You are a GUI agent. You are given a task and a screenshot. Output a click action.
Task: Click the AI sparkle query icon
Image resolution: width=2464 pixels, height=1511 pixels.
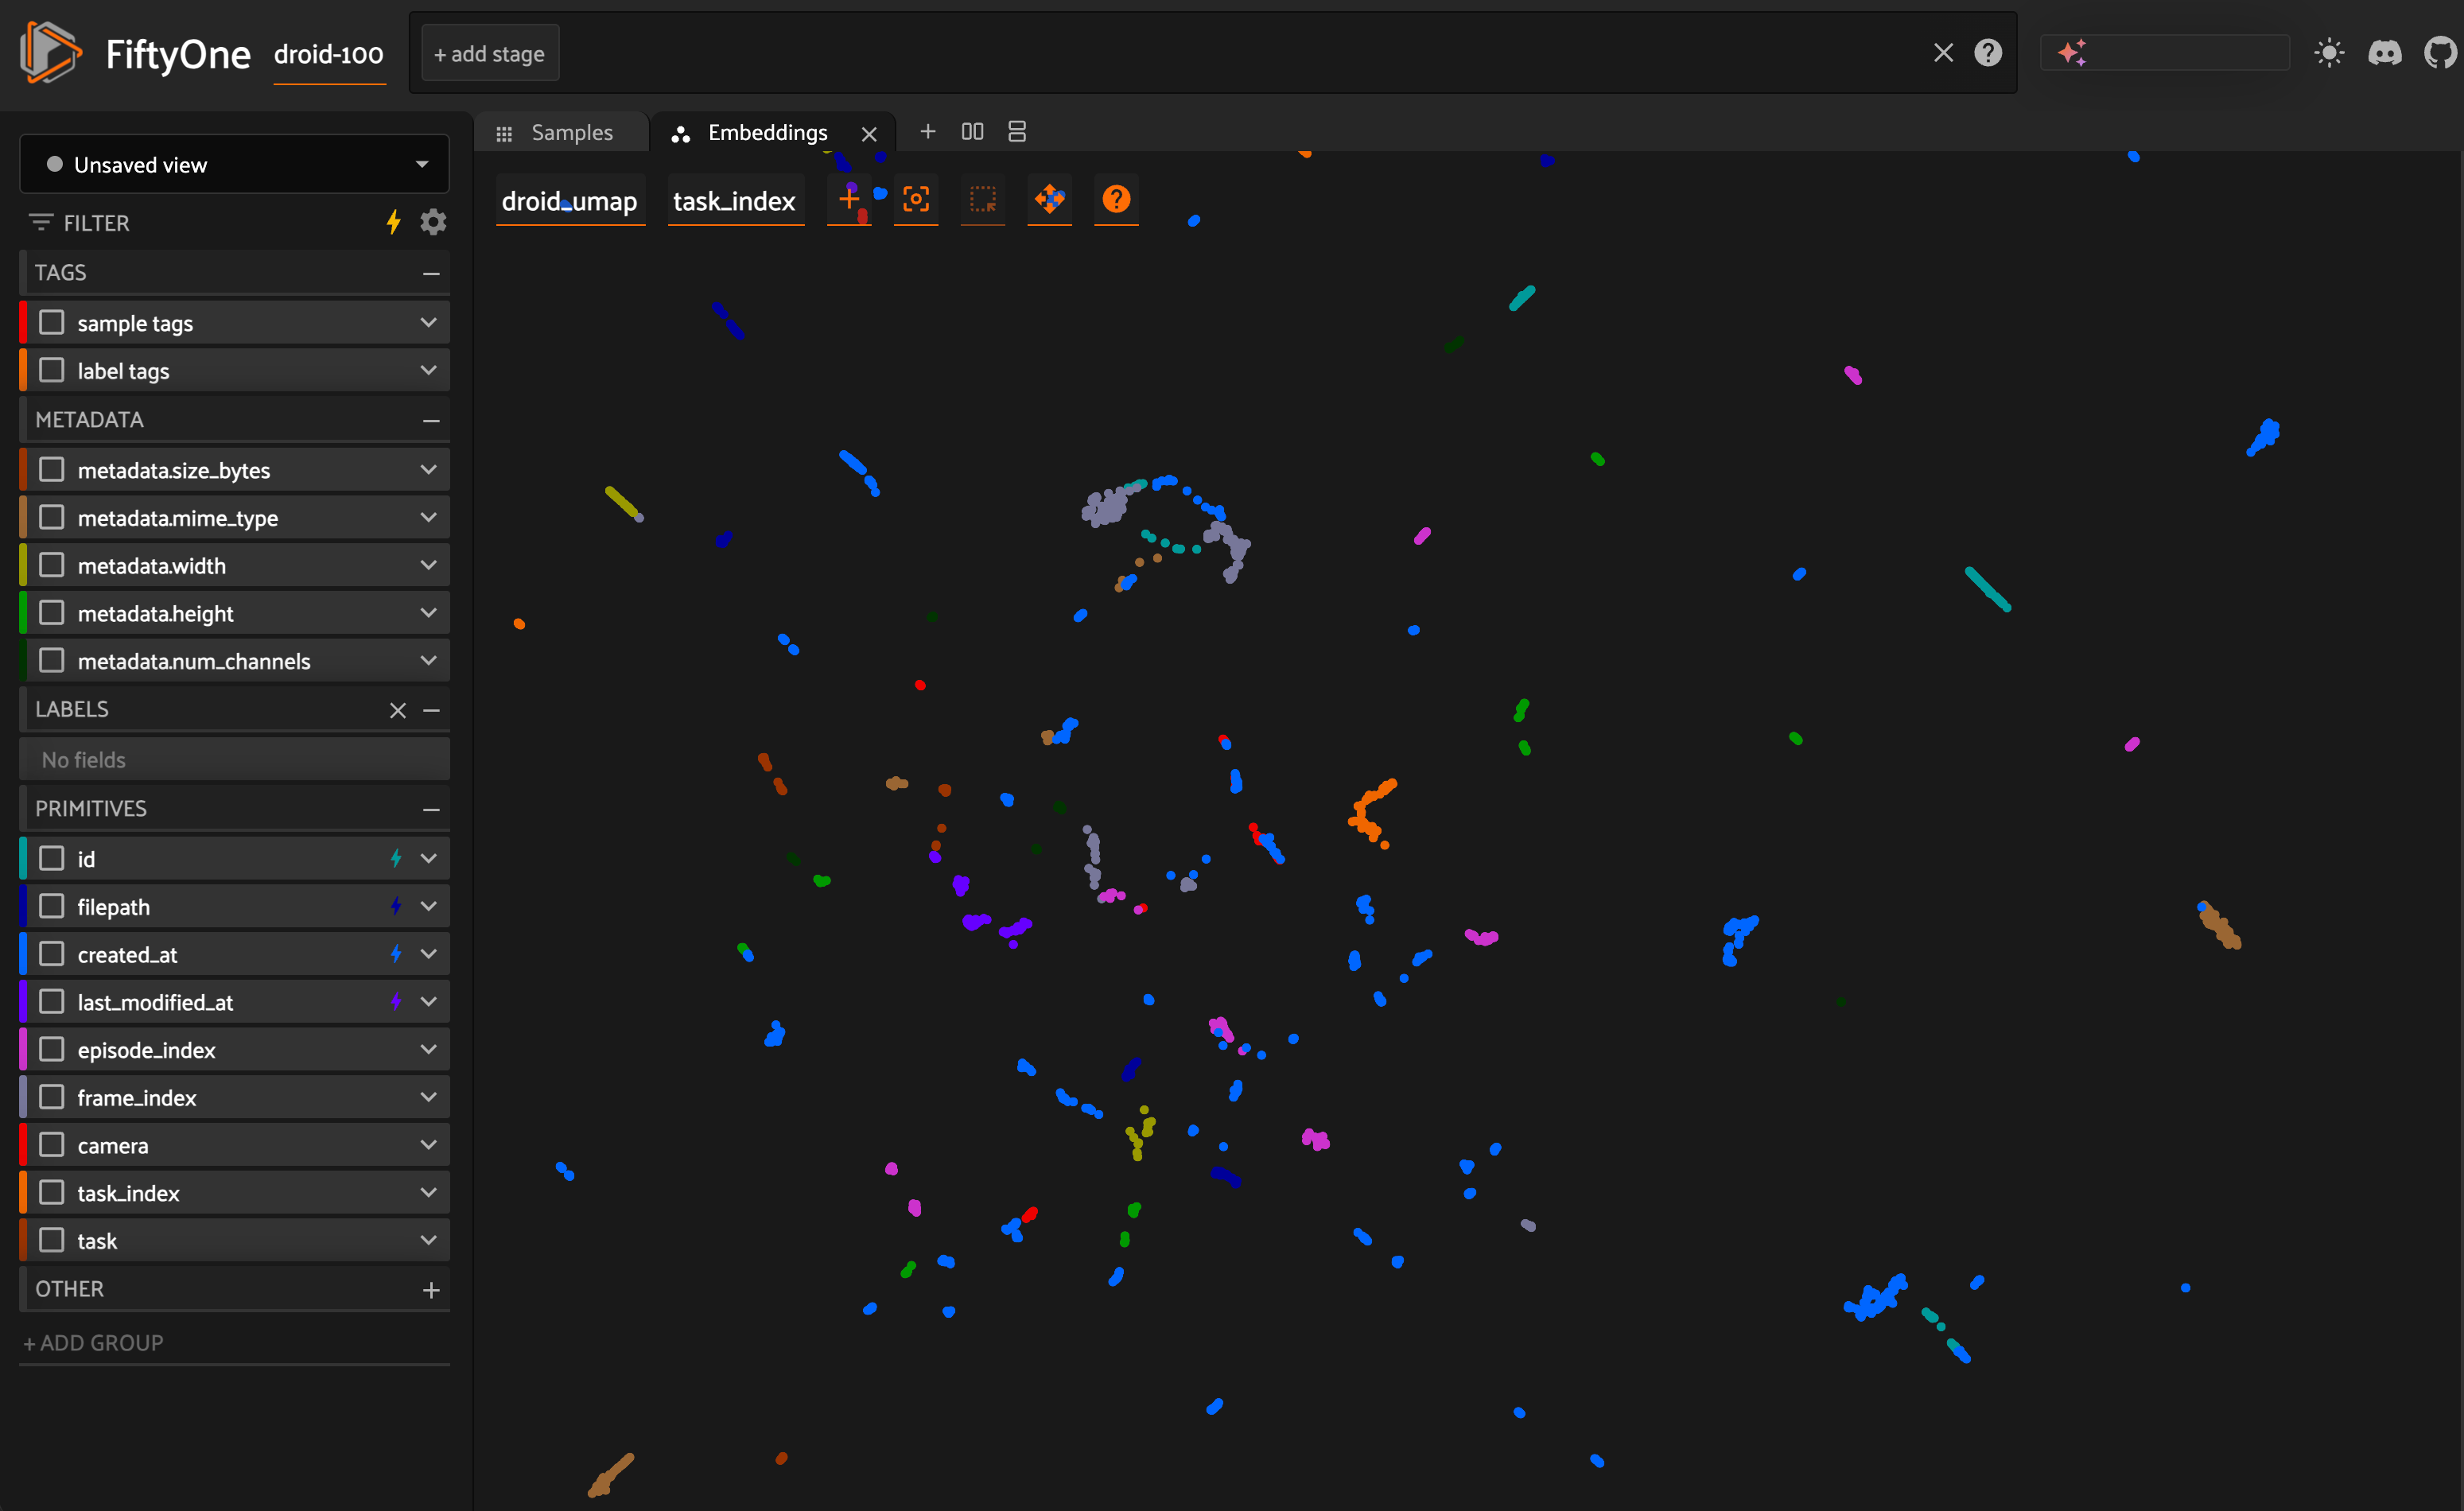(x=2072, y=53)
